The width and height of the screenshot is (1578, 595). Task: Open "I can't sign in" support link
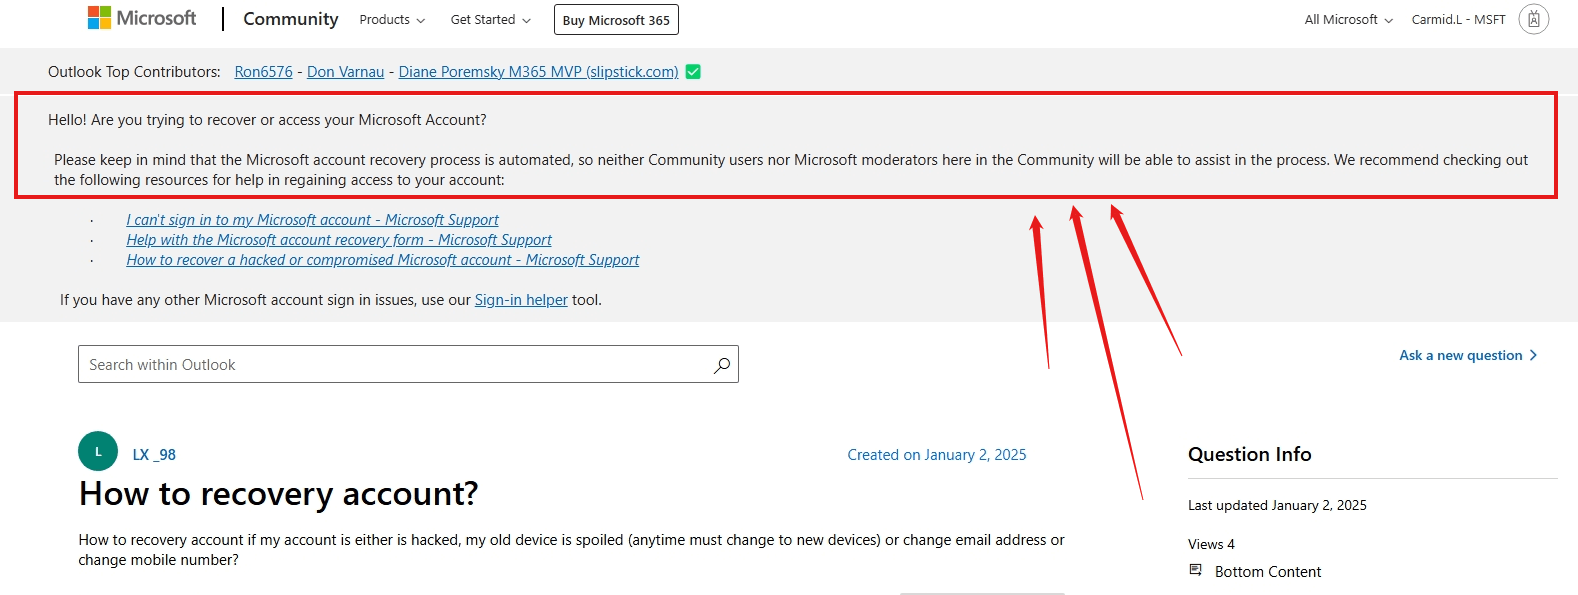click(312, 220)
